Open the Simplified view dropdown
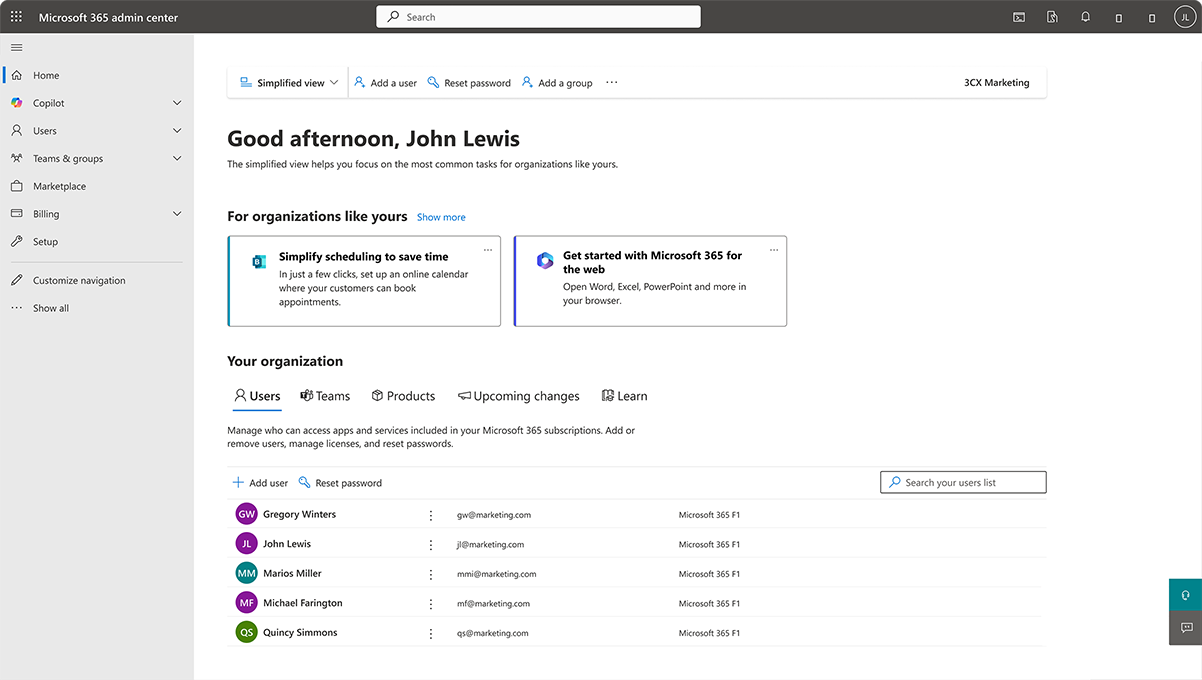The image size is (1202, 680). (x=288, y=83)
